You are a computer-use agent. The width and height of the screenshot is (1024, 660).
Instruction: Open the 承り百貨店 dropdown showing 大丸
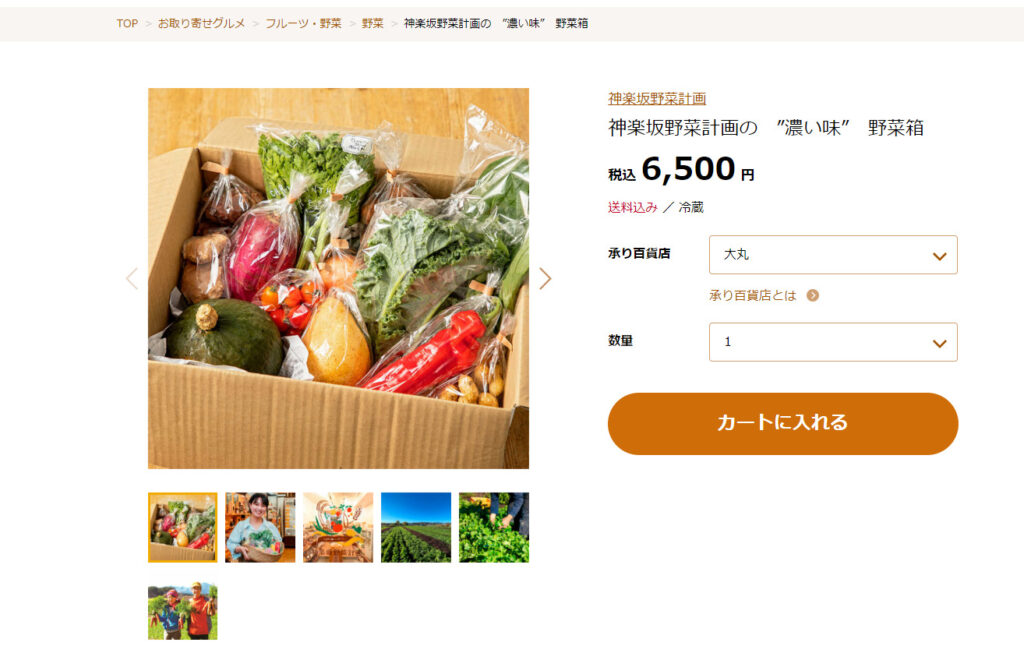(x=833, y=255)
